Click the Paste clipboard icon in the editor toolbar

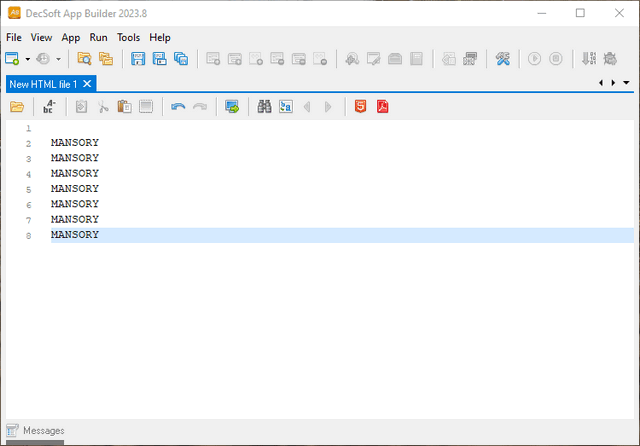point(124,107)
